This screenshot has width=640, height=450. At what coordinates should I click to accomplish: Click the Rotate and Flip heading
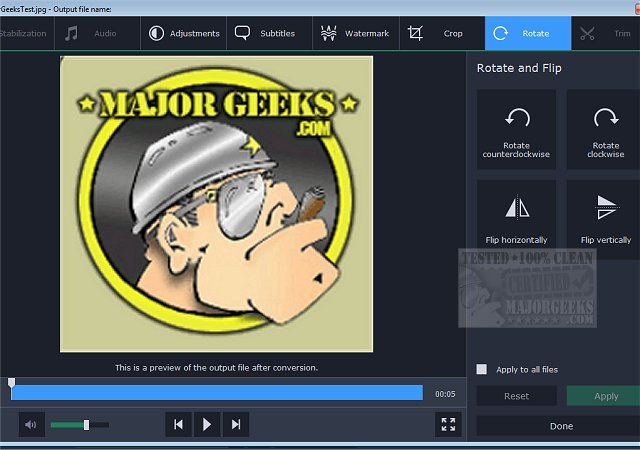(x=519, y=68)
